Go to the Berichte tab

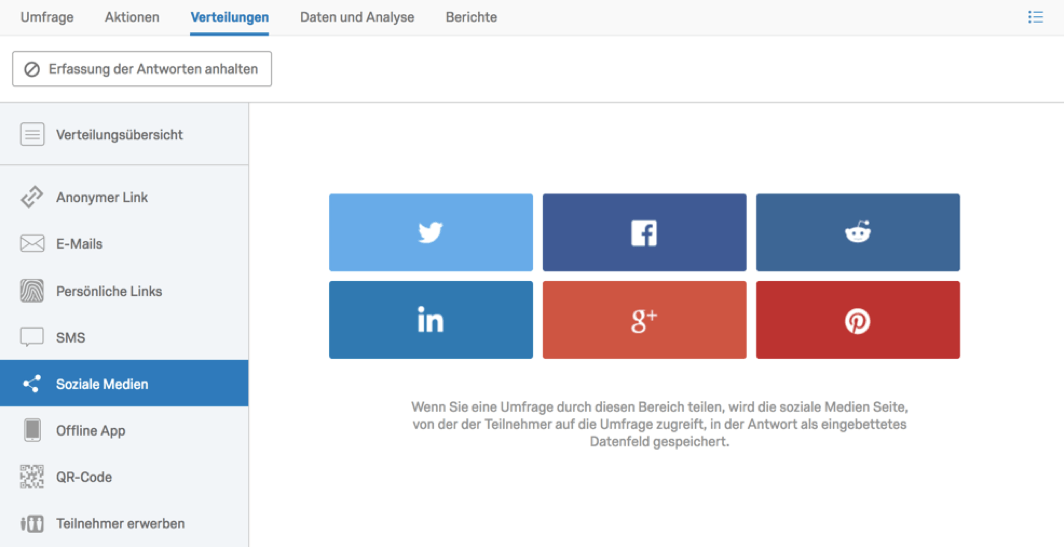click(x=472, y=18)
